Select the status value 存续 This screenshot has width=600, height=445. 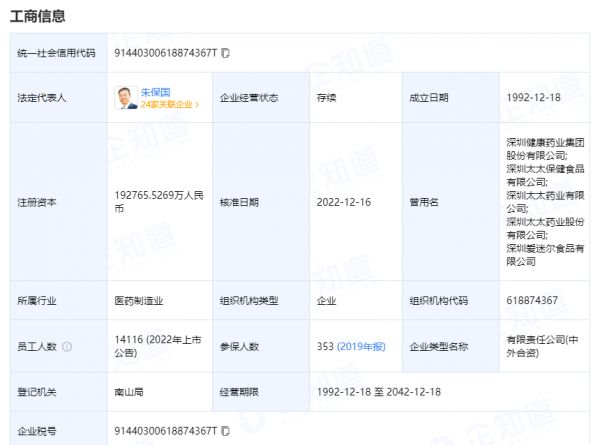pos(326,98)
